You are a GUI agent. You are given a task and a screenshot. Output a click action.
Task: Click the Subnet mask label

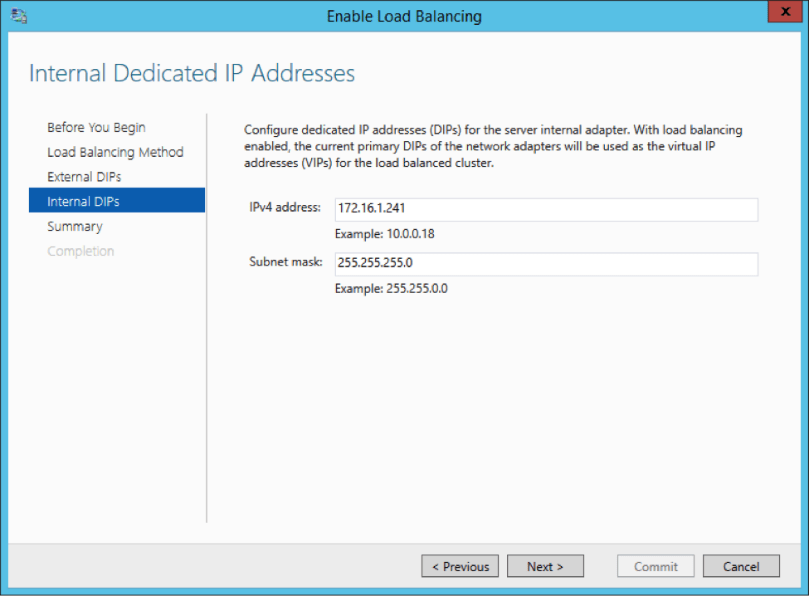[285, 262]
